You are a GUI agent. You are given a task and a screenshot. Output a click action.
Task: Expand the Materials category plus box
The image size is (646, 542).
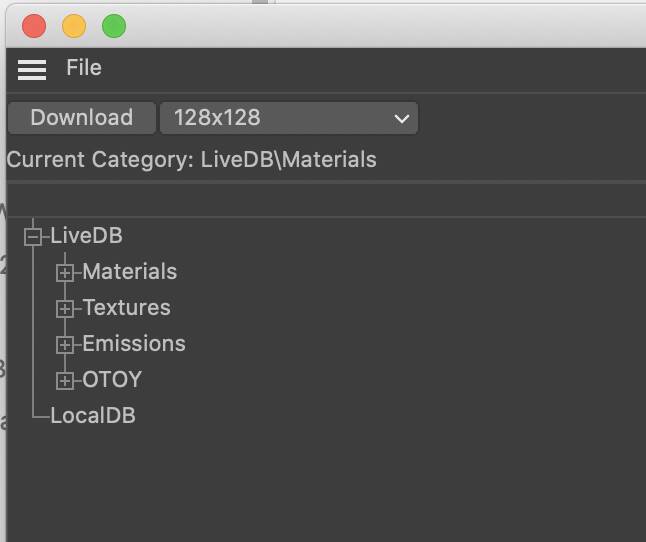click(x=65, y=272)
